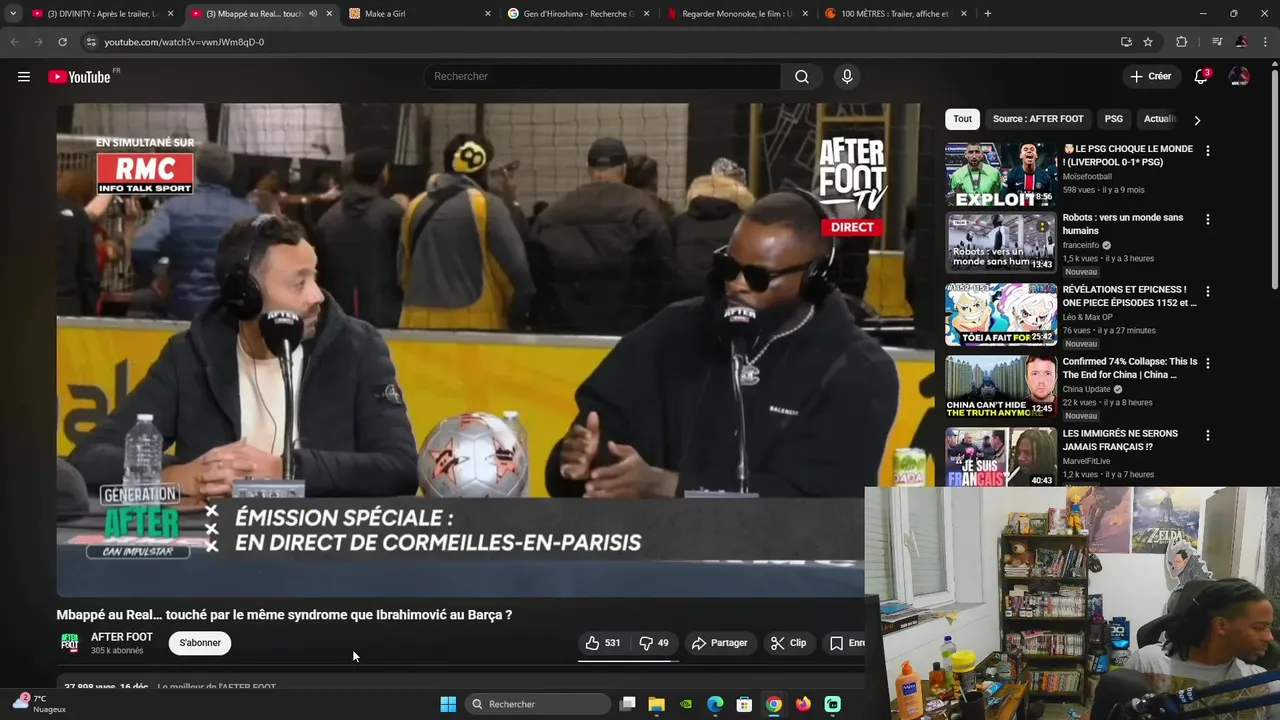Open Windows Start menu
The width and height of the screenshot is (1280, 720).
tap(448, 704)
